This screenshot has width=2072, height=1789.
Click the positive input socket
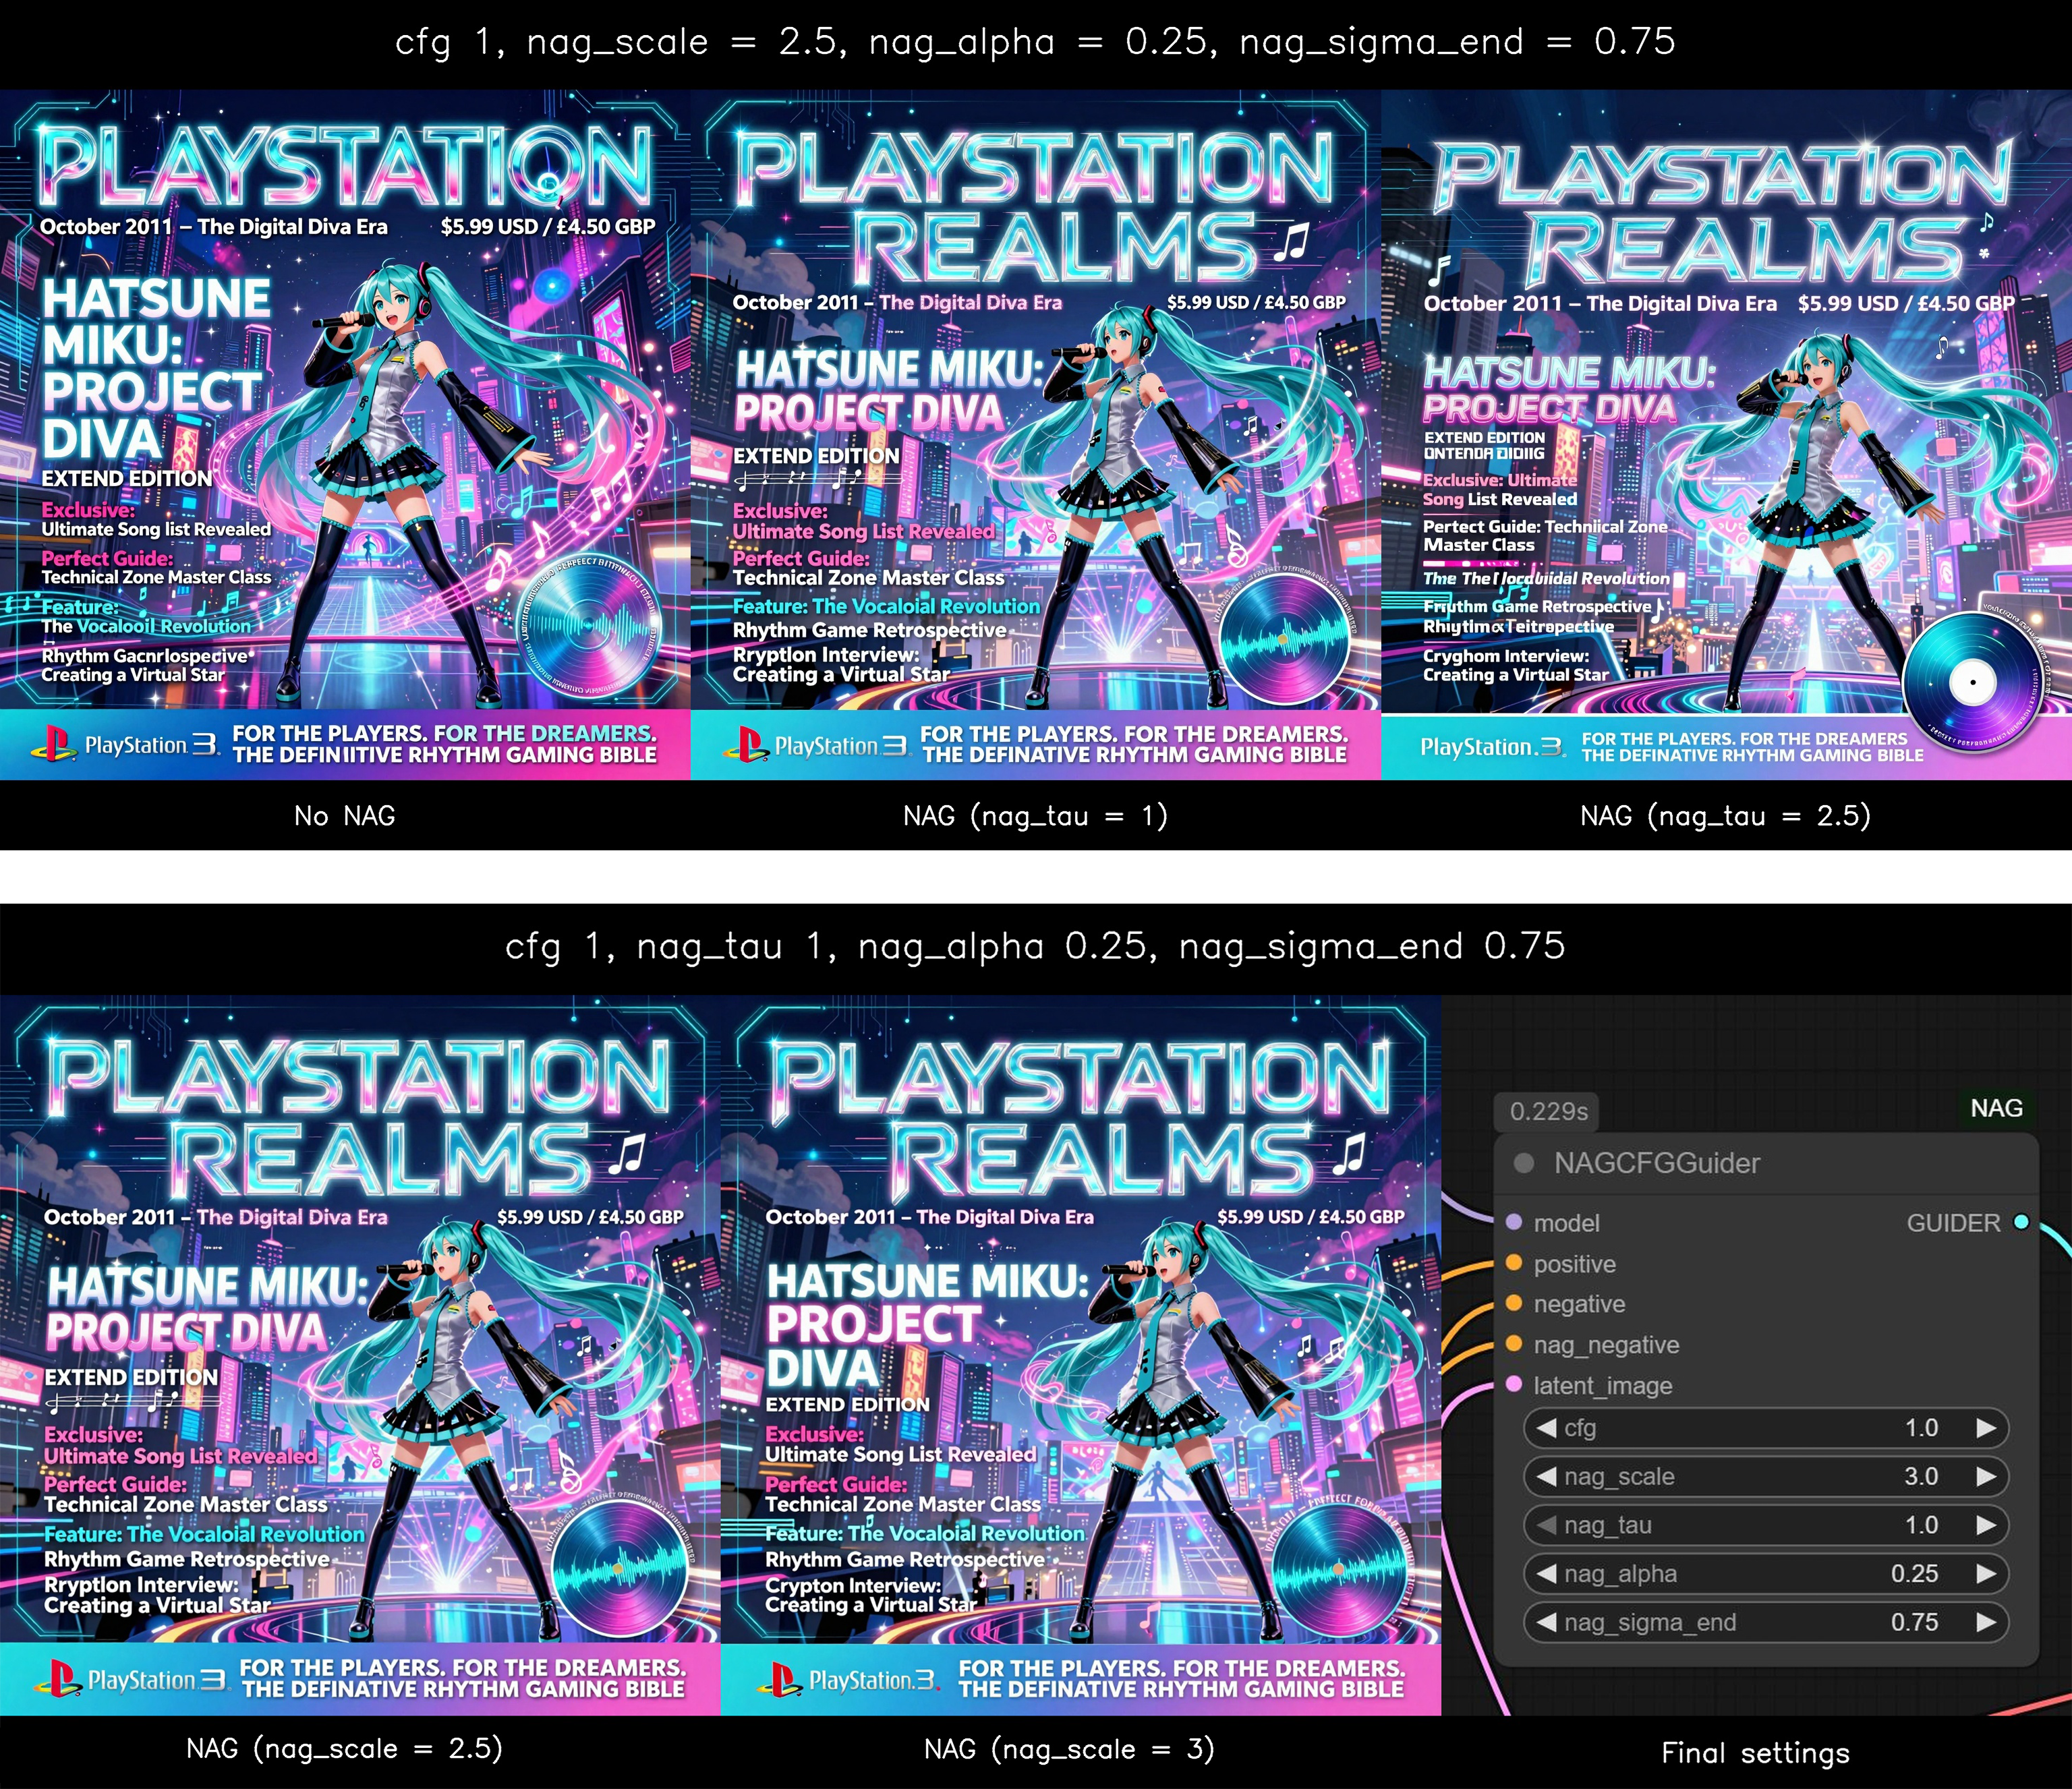pyautogui.click(x=1514, y=1263)
